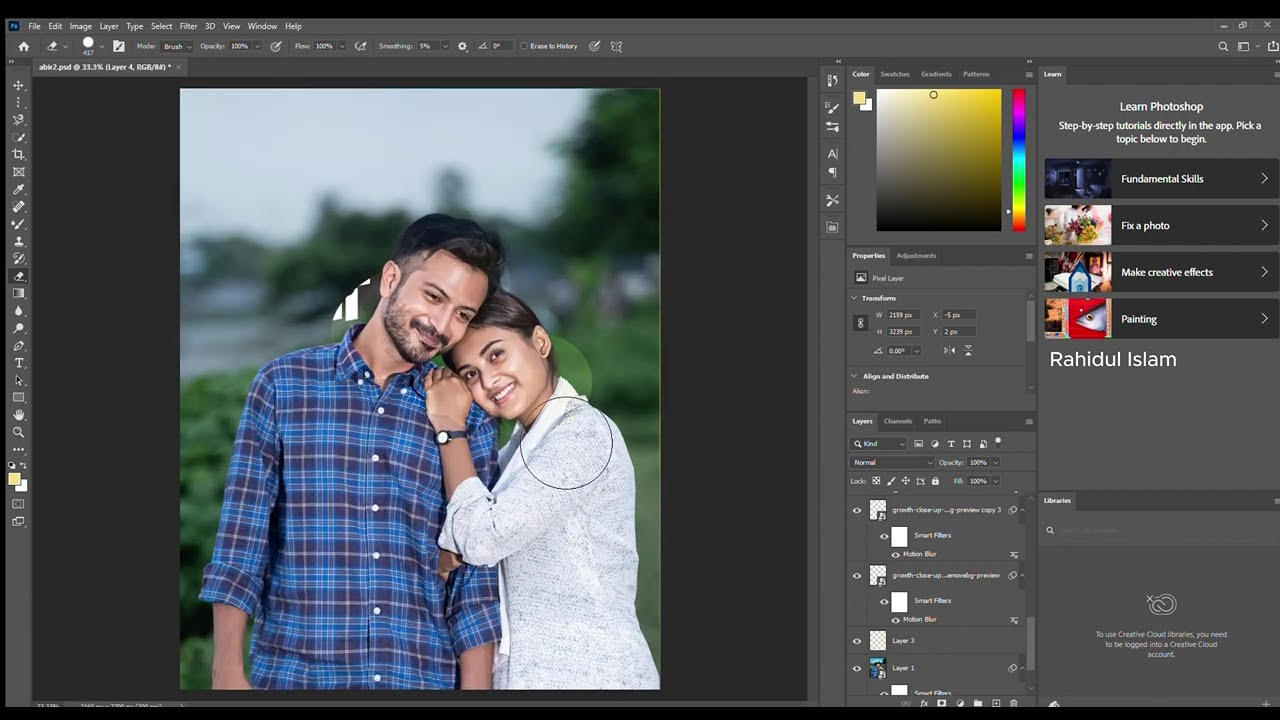Viewport: 1280px width, 720px height.
Task: Open the layer filter Kind dropdown
Action: 879,444
